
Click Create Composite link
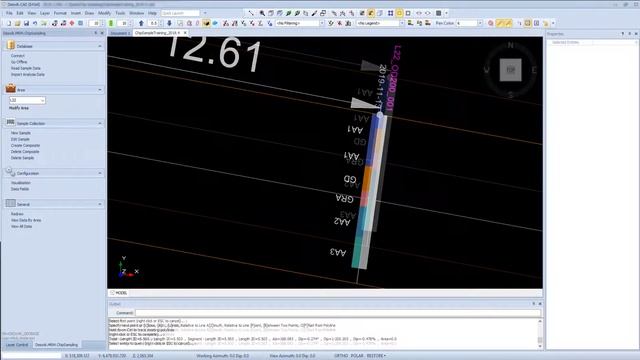25,145
